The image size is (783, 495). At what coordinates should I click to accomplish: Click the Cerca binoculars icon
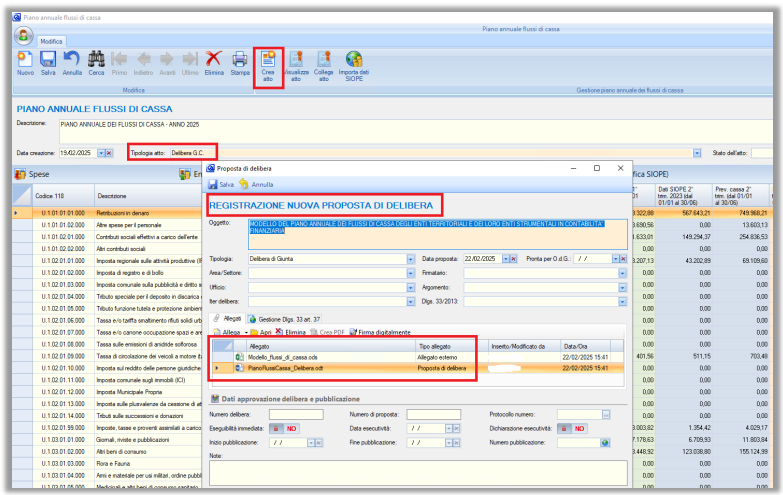tap(97, 61)
